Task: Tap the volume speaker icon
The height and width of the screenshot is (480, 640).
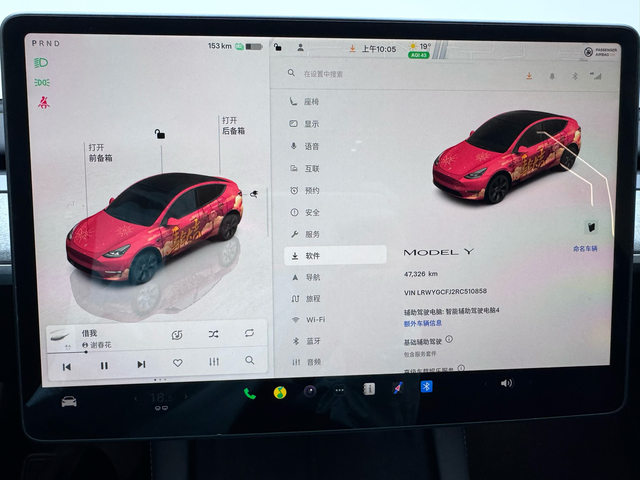Action: pos(506,383)
